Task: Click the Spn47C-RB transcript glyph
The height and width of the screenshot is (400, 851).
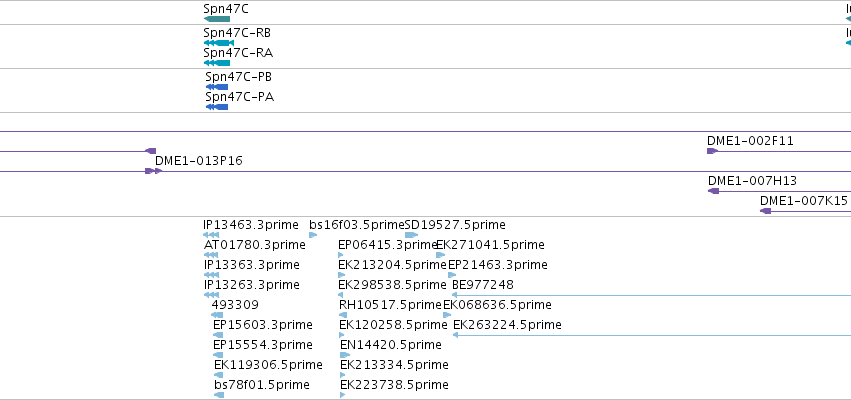Action: (219, 43)
